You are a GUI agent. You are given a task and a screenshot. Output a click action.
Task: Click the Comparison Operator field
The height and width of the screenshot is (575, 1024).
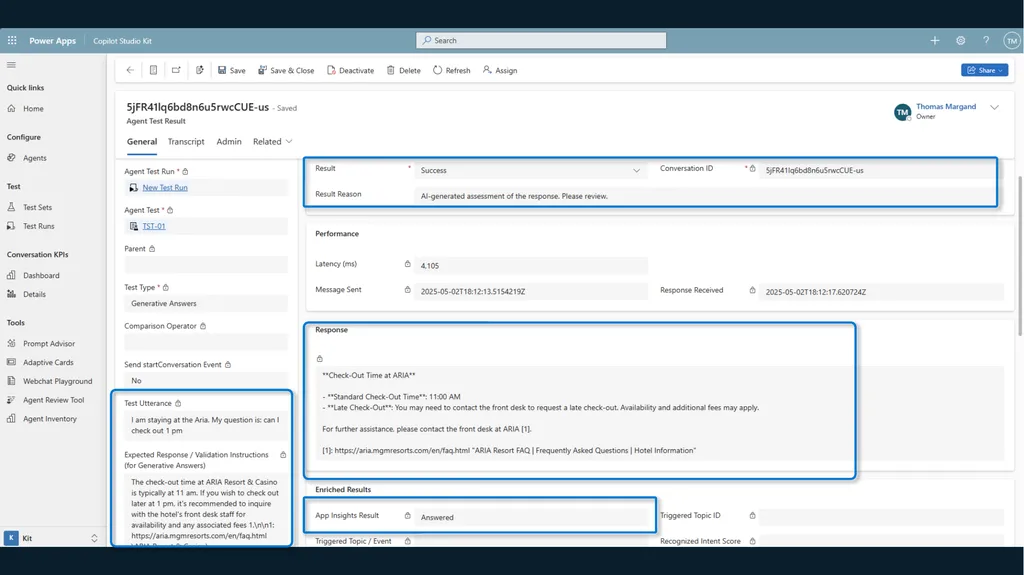[206, 342]
